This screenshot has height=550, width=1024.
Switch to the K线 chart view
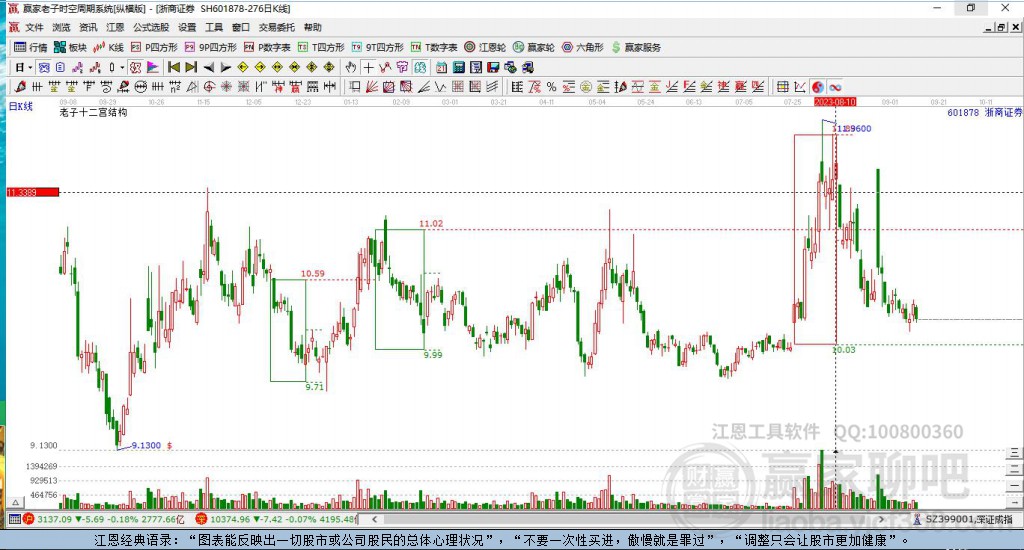click(x=108, y=47)
